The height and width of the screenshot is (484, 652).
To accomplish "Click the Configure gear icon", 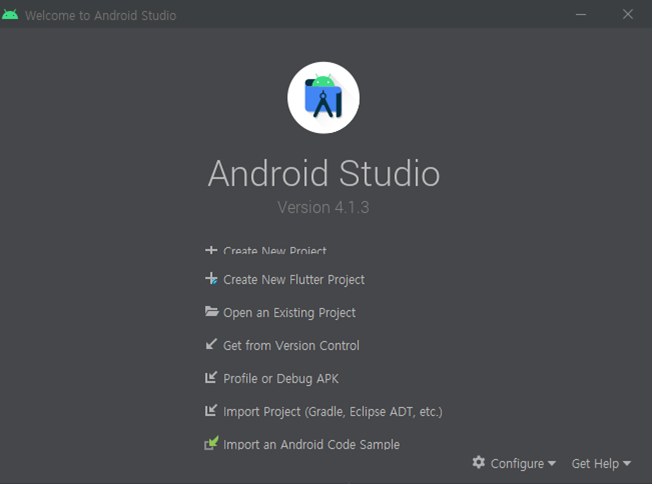I will tap(479, 462).
